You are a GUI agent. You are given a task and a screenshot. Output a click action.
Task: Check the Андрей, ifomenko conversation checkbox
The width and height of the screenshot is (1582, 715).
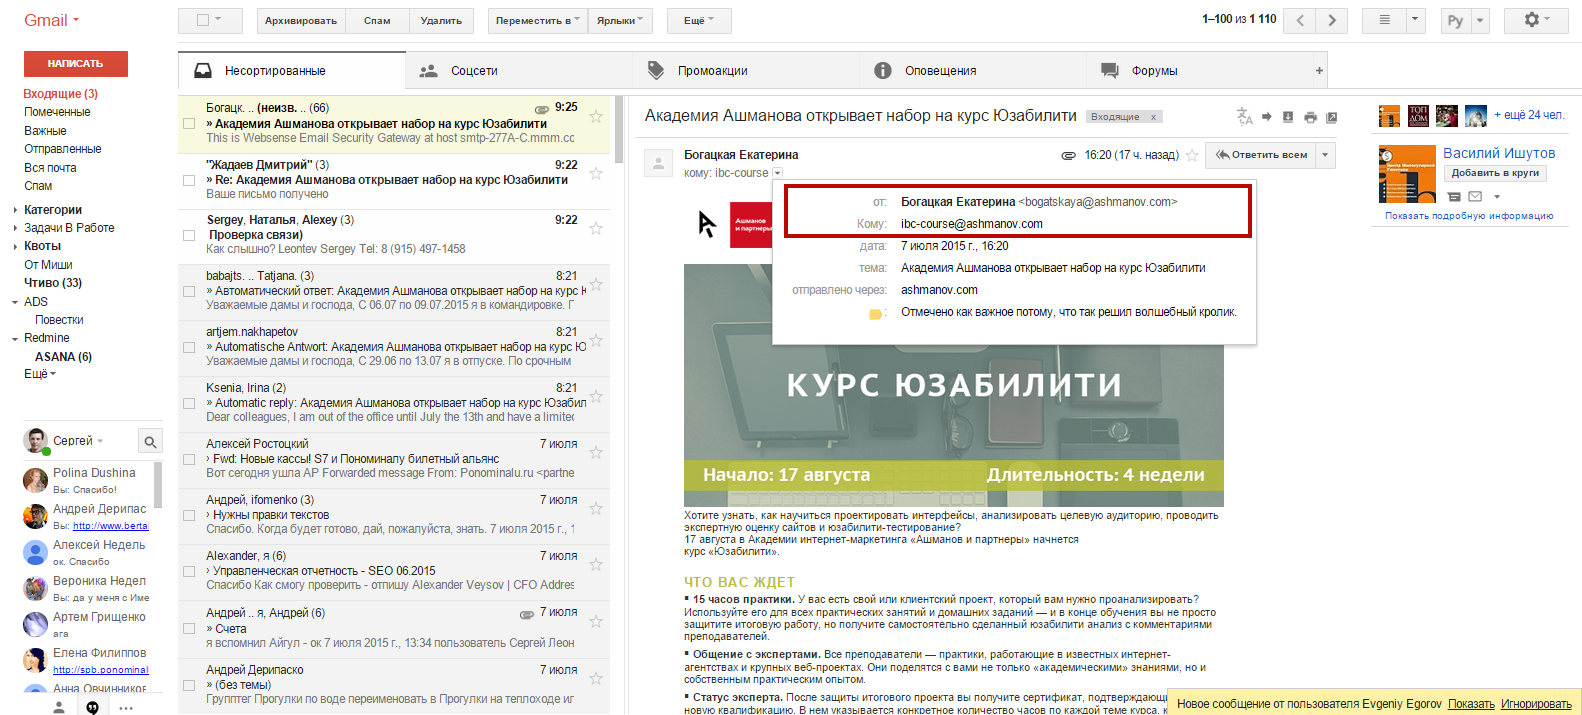tap(189, 515)
